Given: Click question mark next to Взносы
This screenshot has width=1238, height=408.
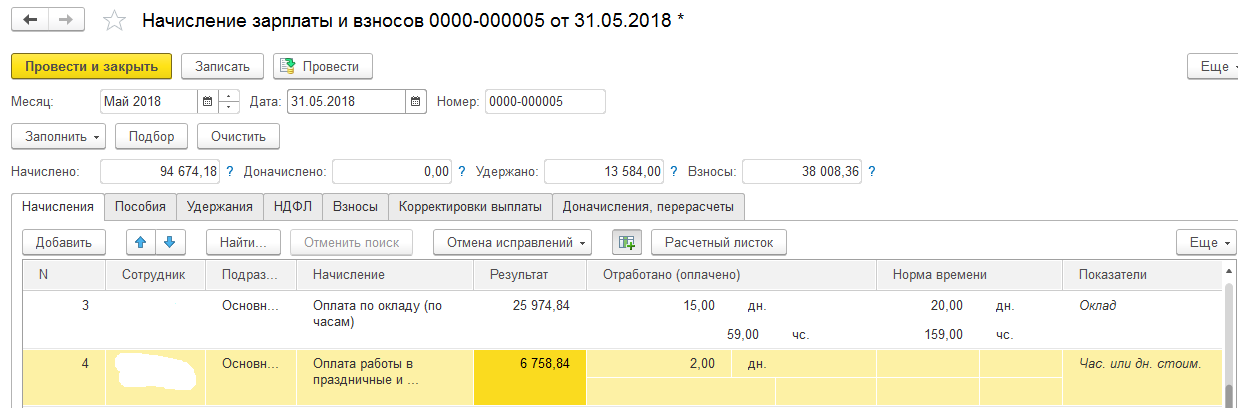Looking at the screenshot, I should coord(872,172).
